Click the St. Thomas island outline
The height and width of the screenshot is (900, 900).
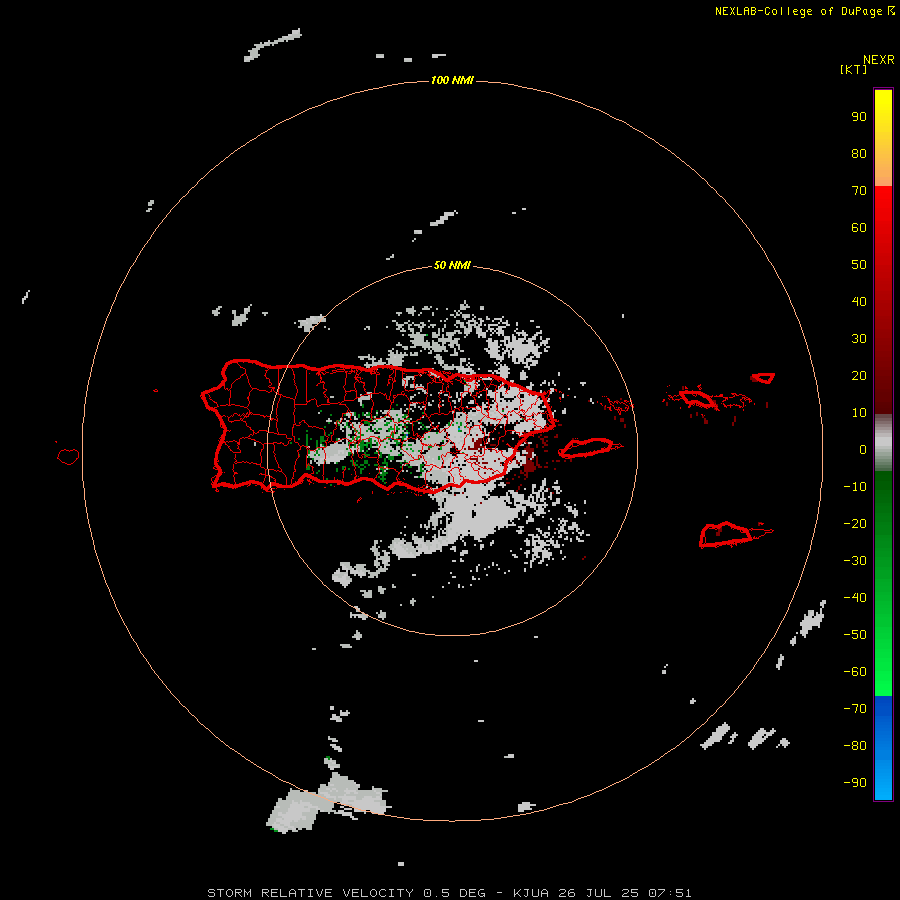point(697,398)
